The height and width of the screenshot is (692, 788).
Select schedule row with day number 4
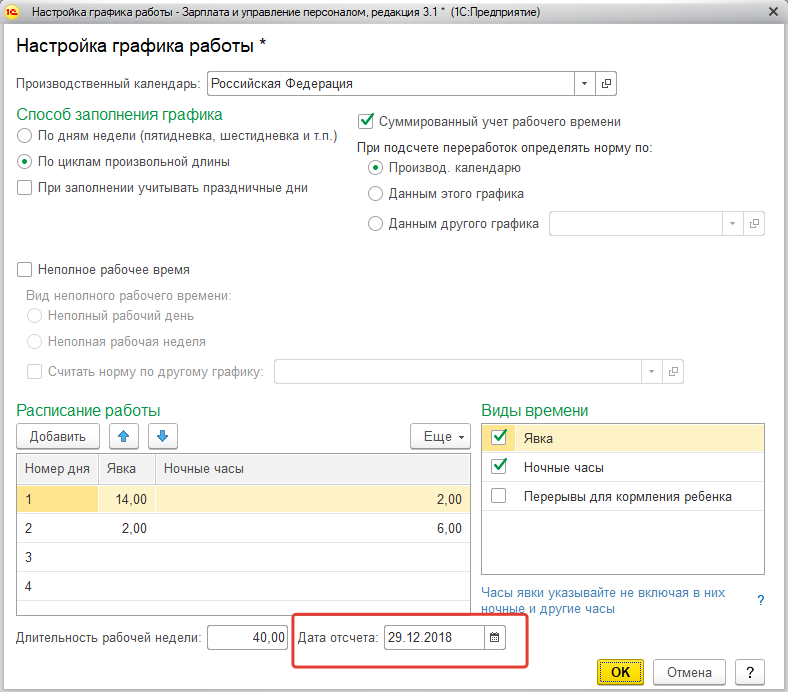tap(243, 586)
